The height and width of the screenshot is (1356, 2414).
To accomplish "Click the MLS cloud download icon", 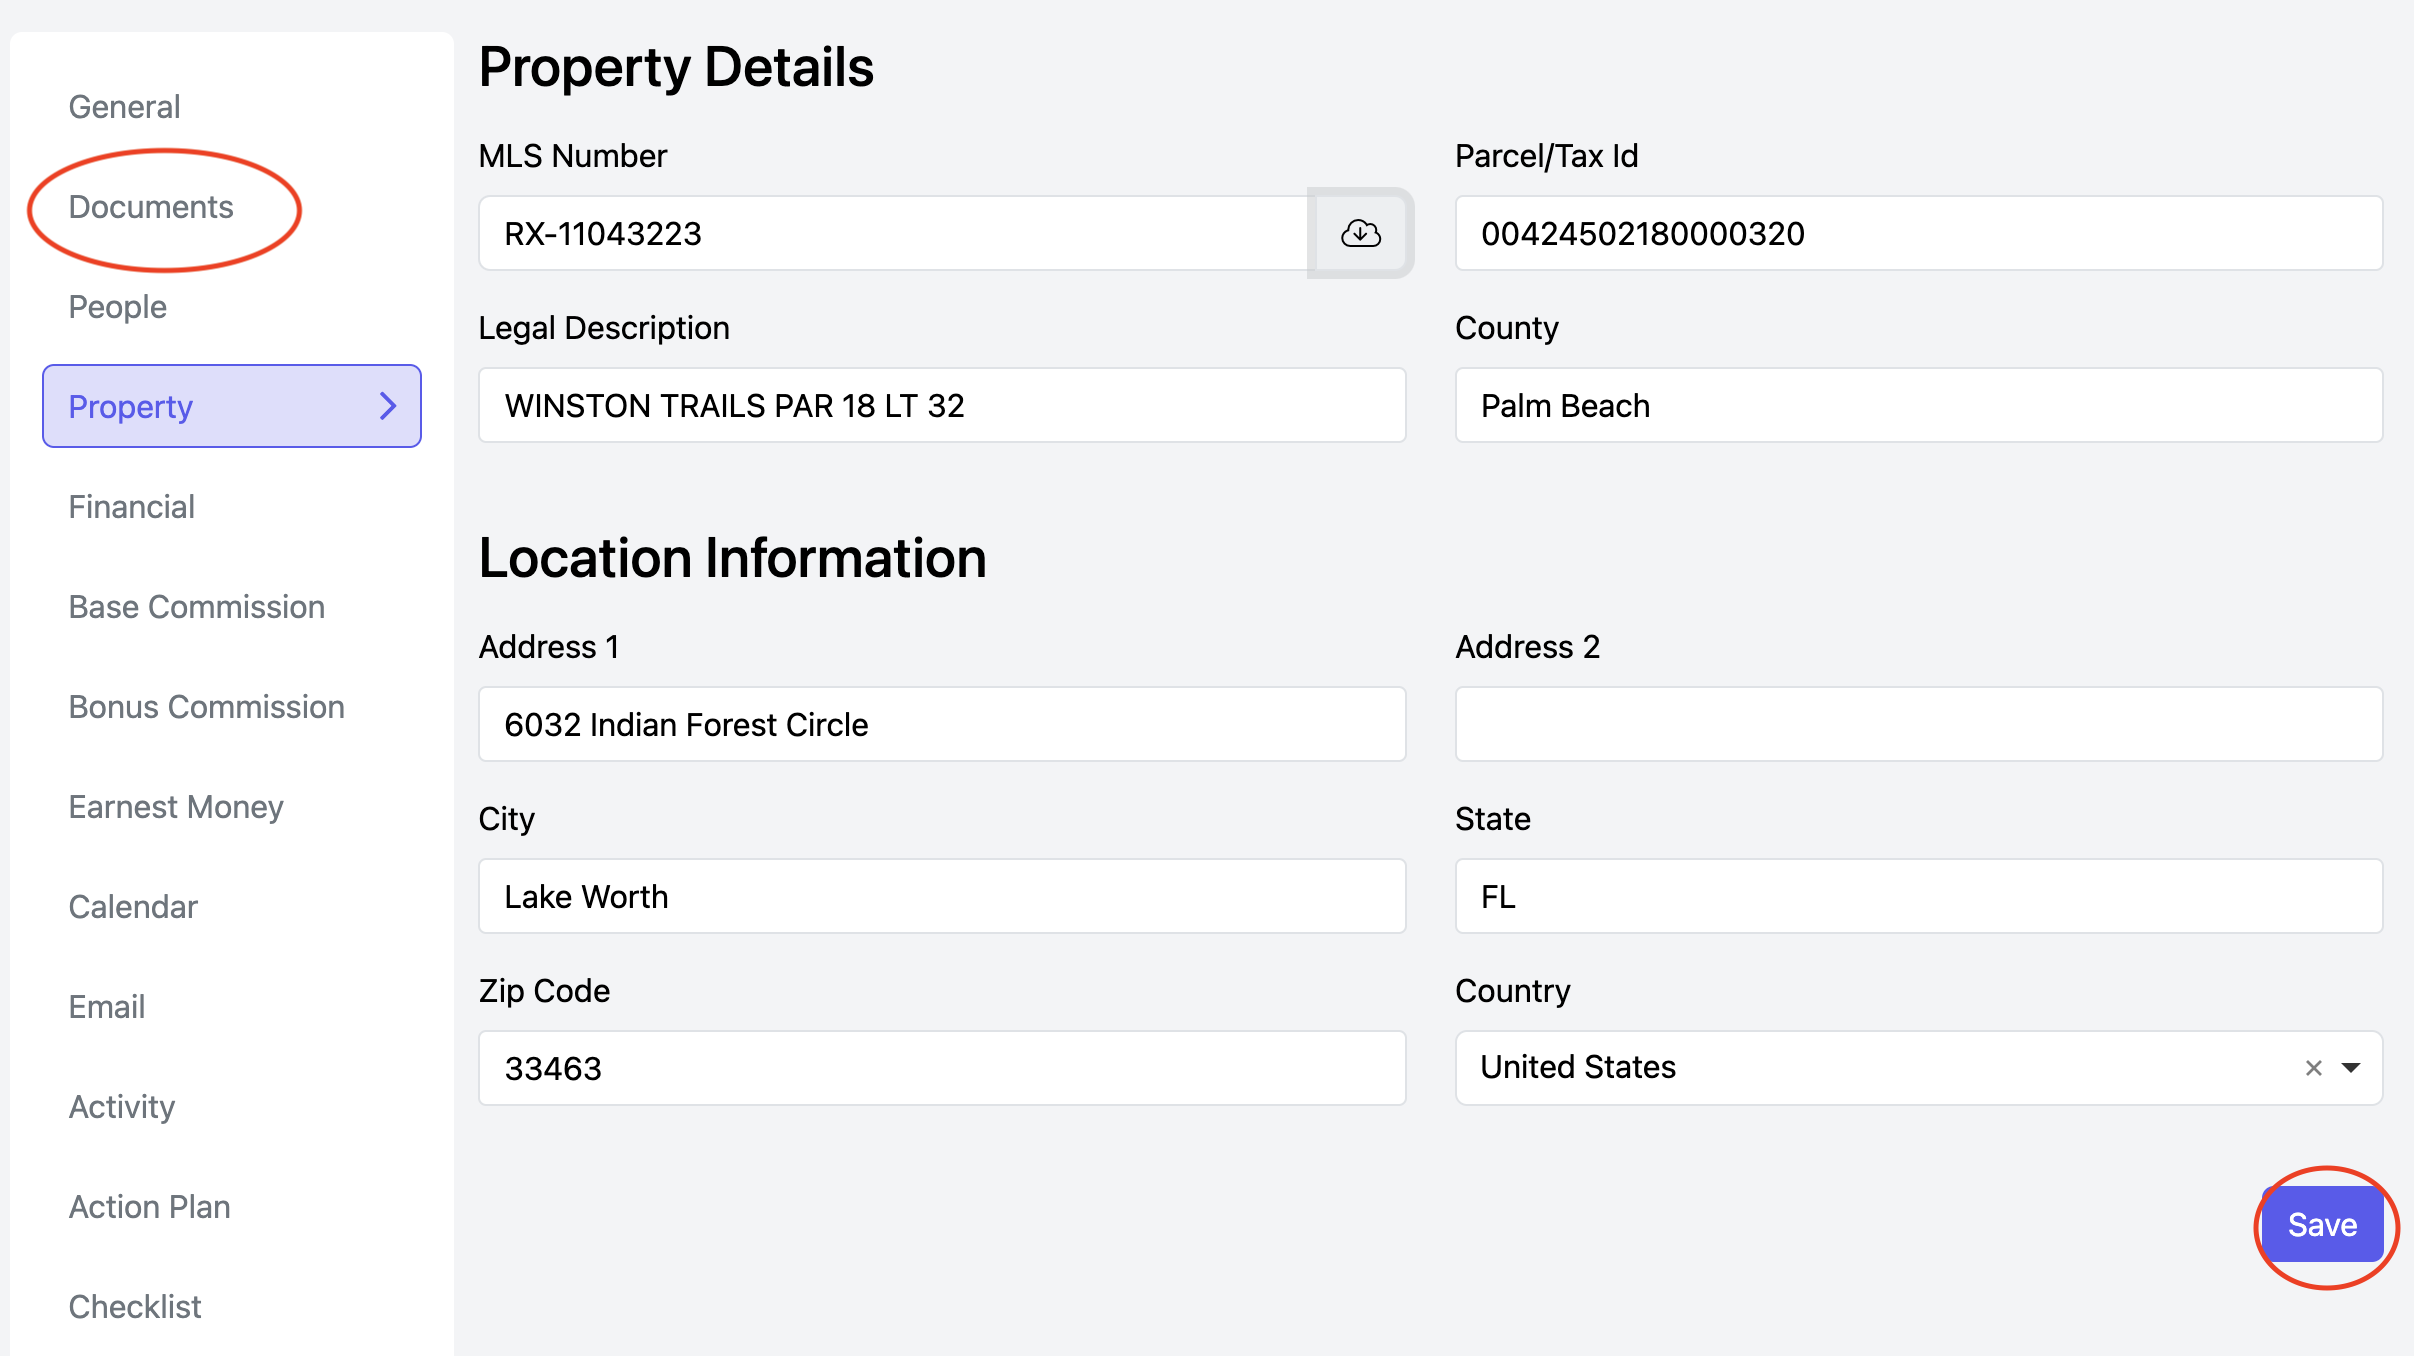I will tap(1360, 233).
